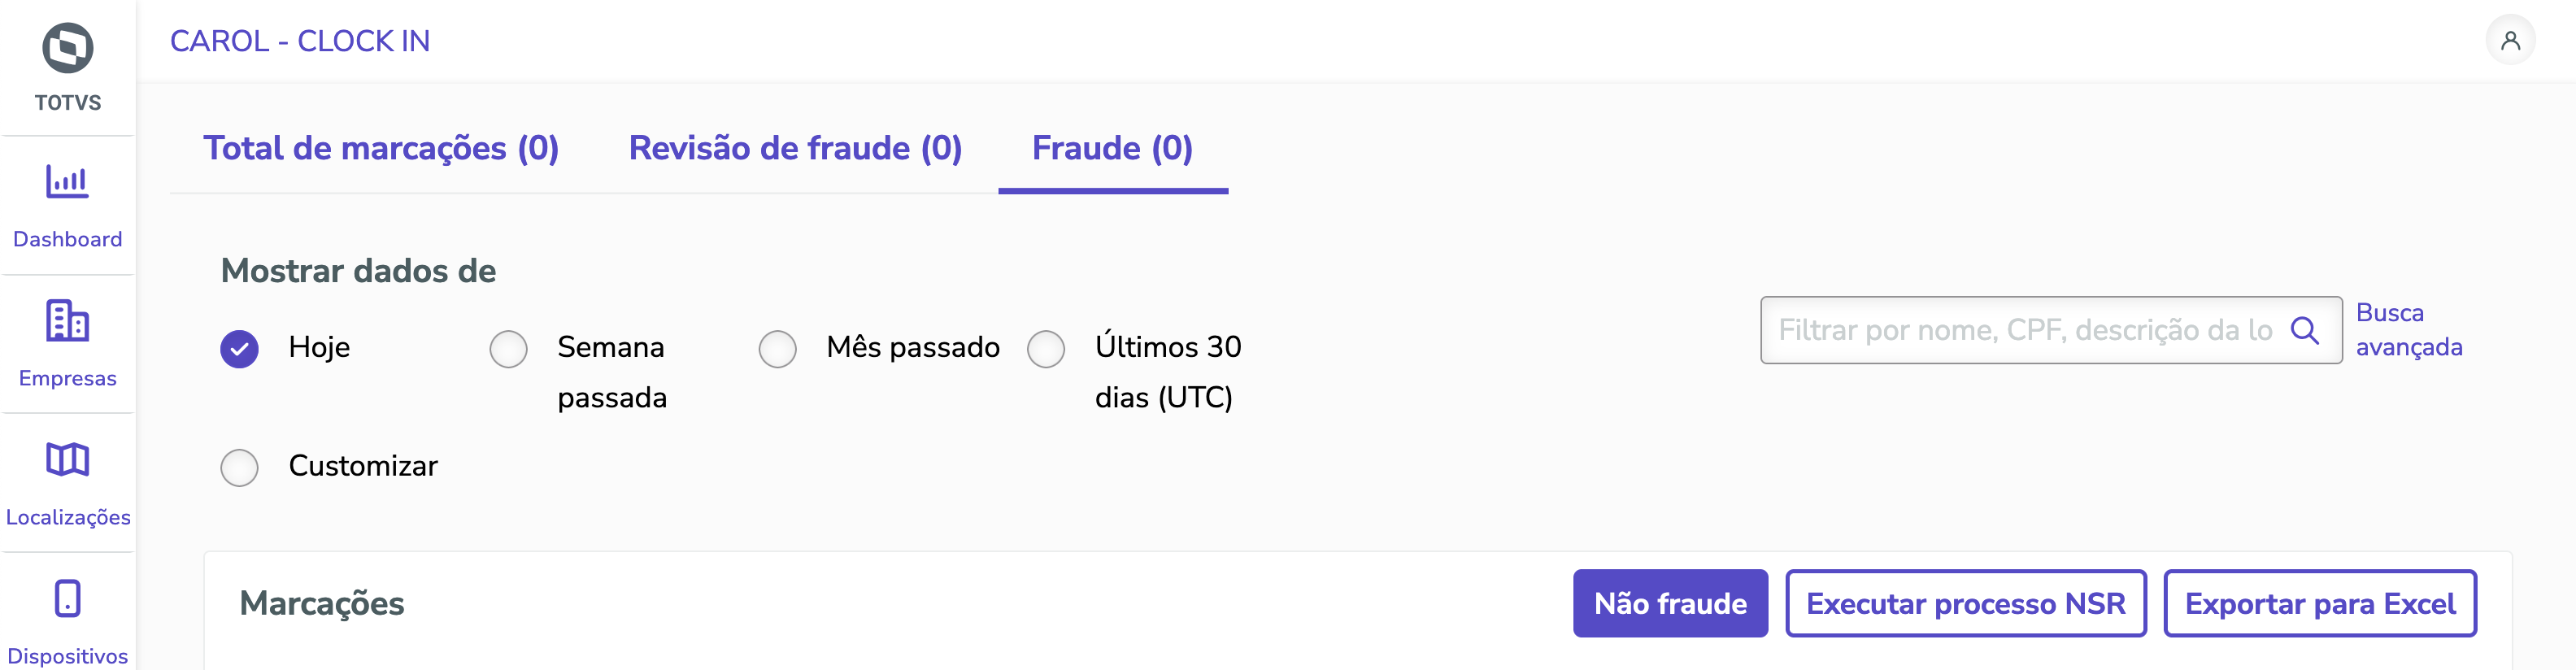The height and width of the screenshot is (670, 2576).
Task: Open Empresas building icon
Action: pyautogui.click(x=67, y=321)
